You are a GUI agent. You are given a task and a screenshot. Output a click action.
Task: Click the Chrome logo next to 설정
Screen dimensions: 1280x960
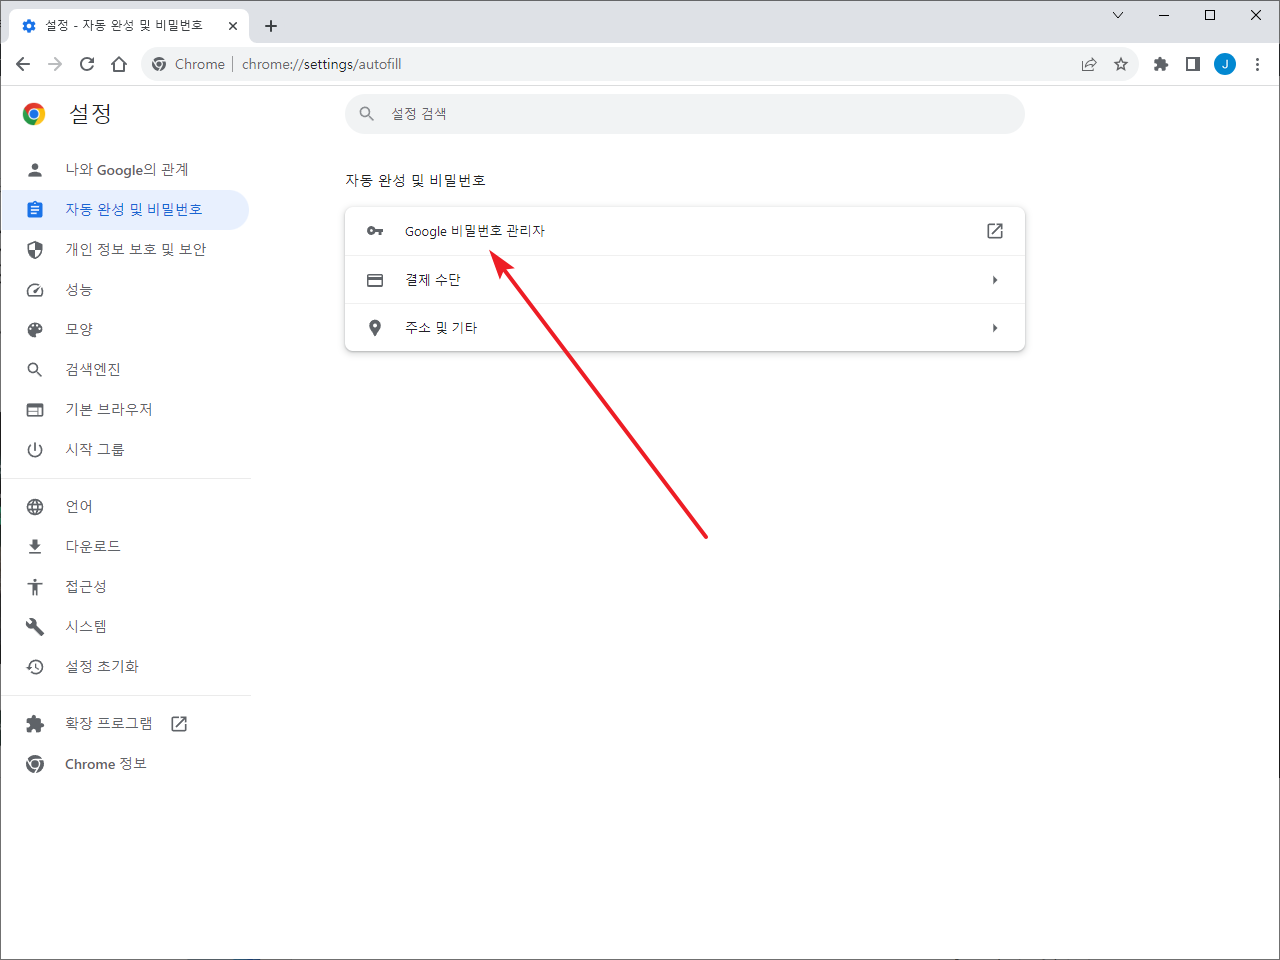click(x=34, y=114)
